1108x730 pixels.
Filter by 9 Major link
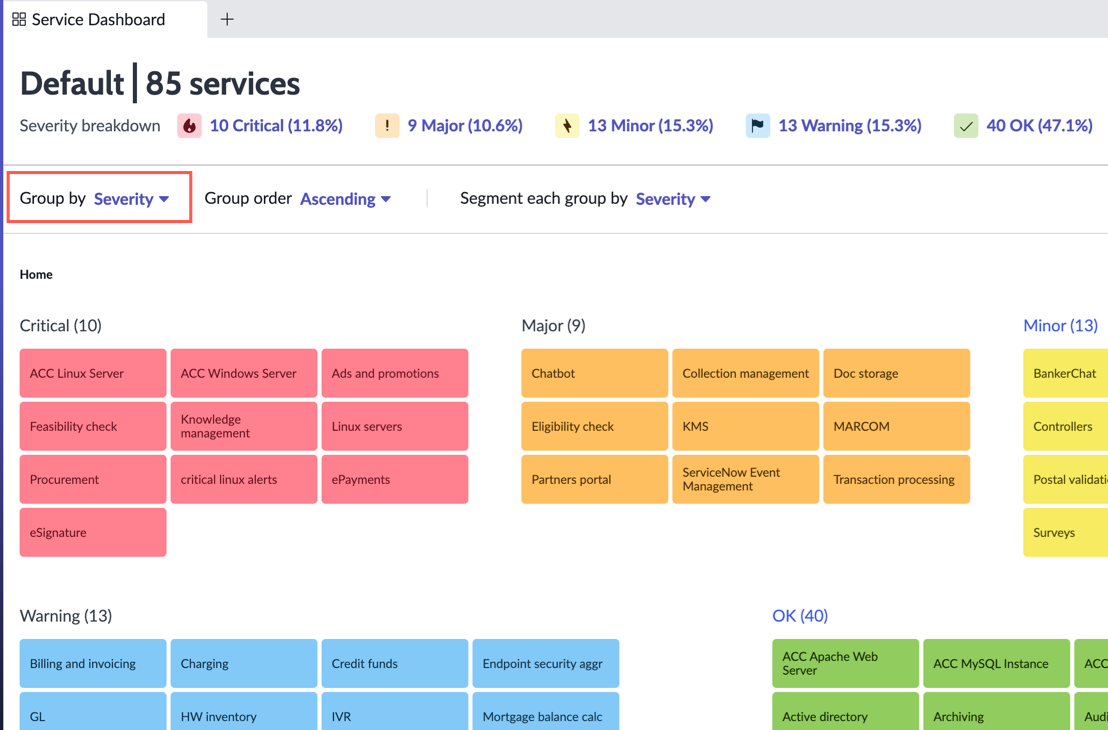(465, 126)
